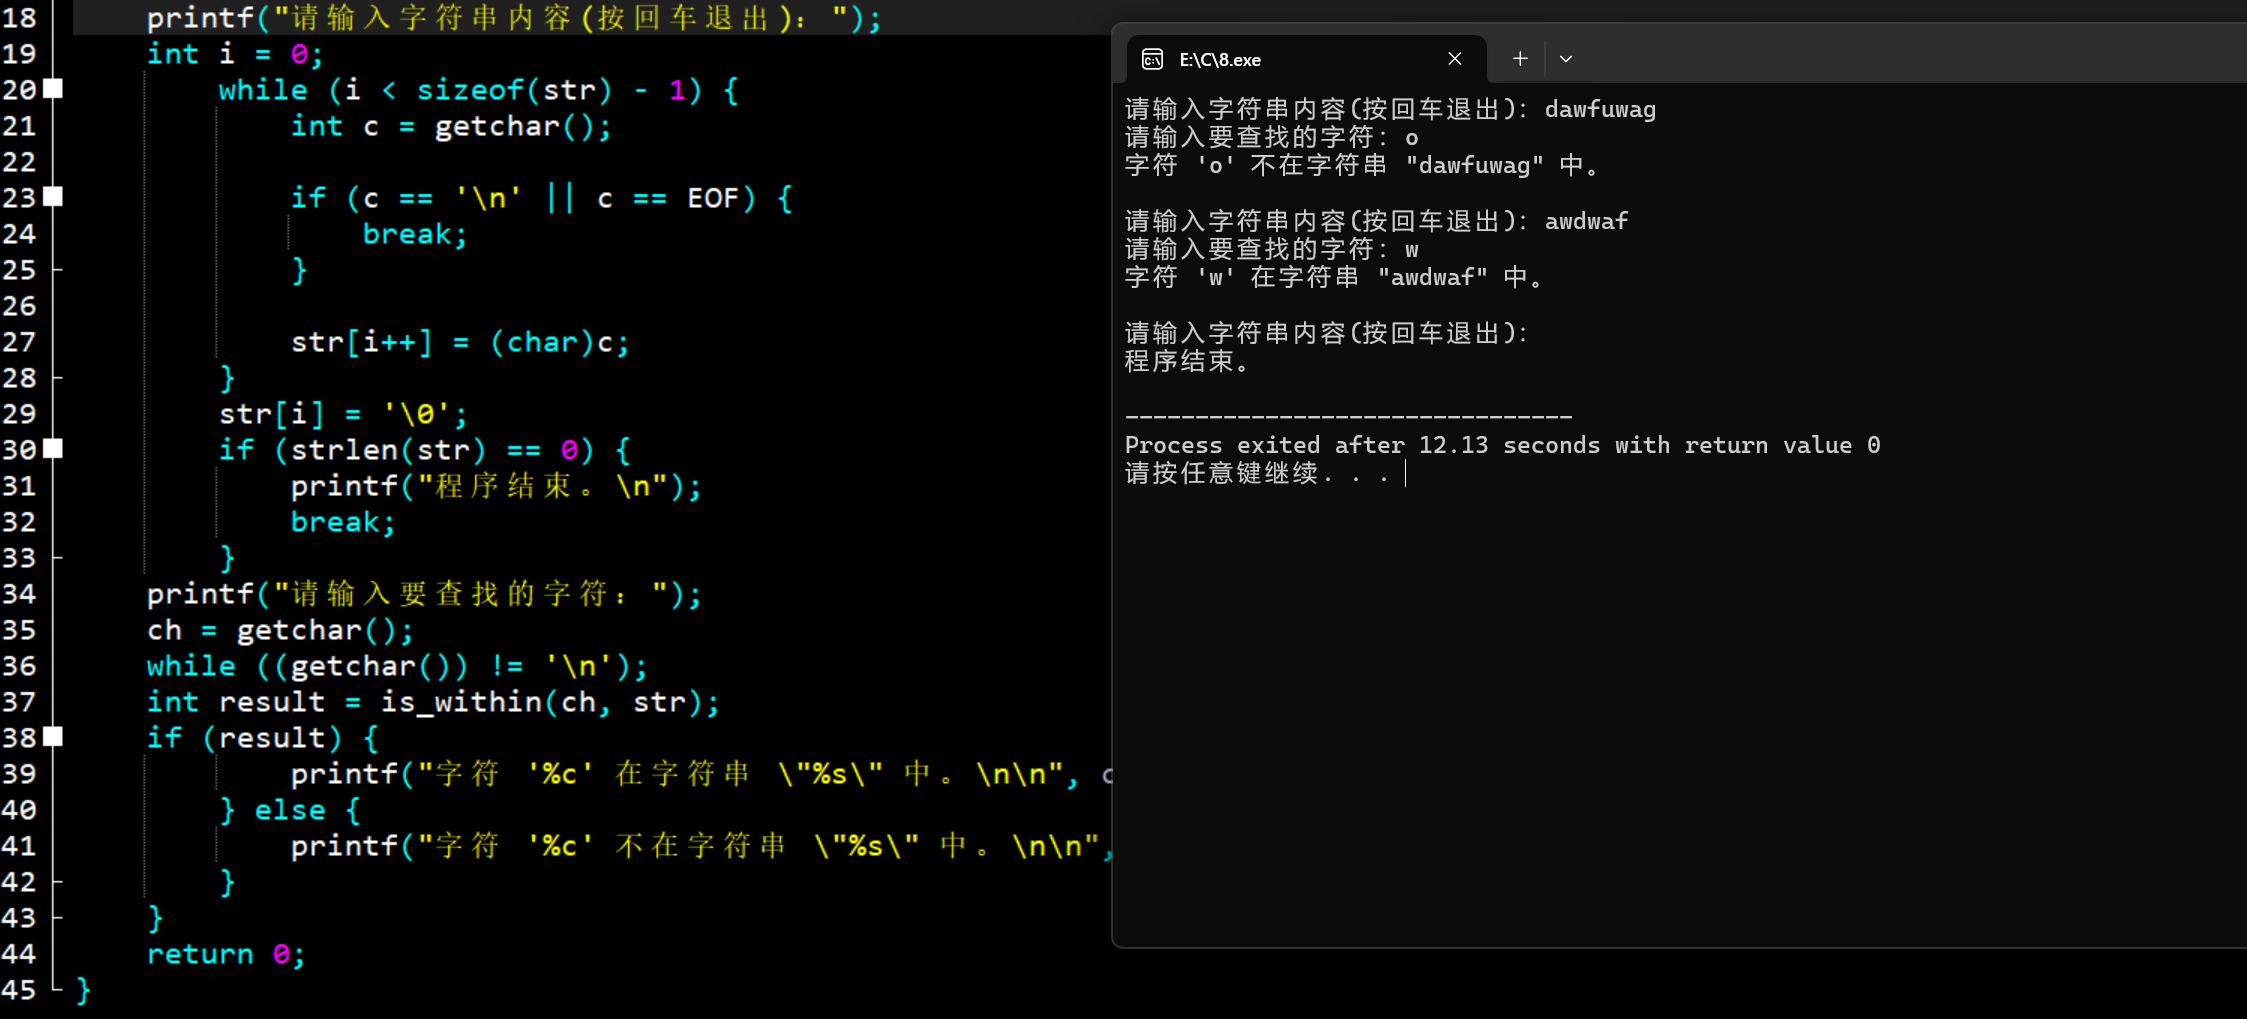Click terminal line "请输入要查找的字符: o"

pos(1272,137)
